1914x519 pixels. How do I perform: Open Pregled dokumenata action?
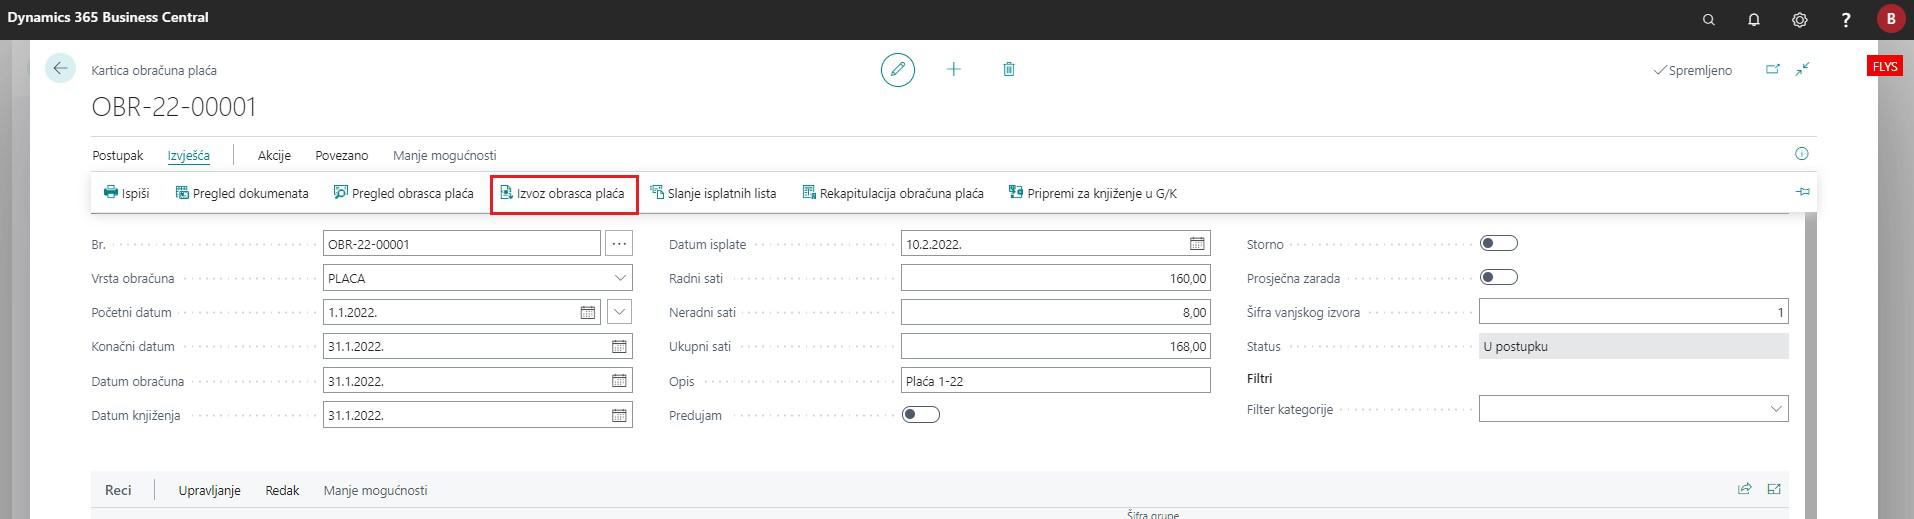tap(242, 193)
